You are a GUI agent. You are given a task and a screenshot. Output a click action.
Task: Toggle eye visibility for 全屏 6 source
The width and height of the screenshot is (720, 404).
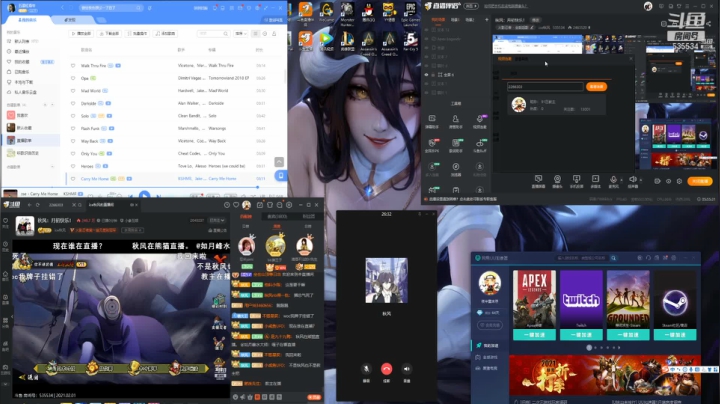(427, 74)
